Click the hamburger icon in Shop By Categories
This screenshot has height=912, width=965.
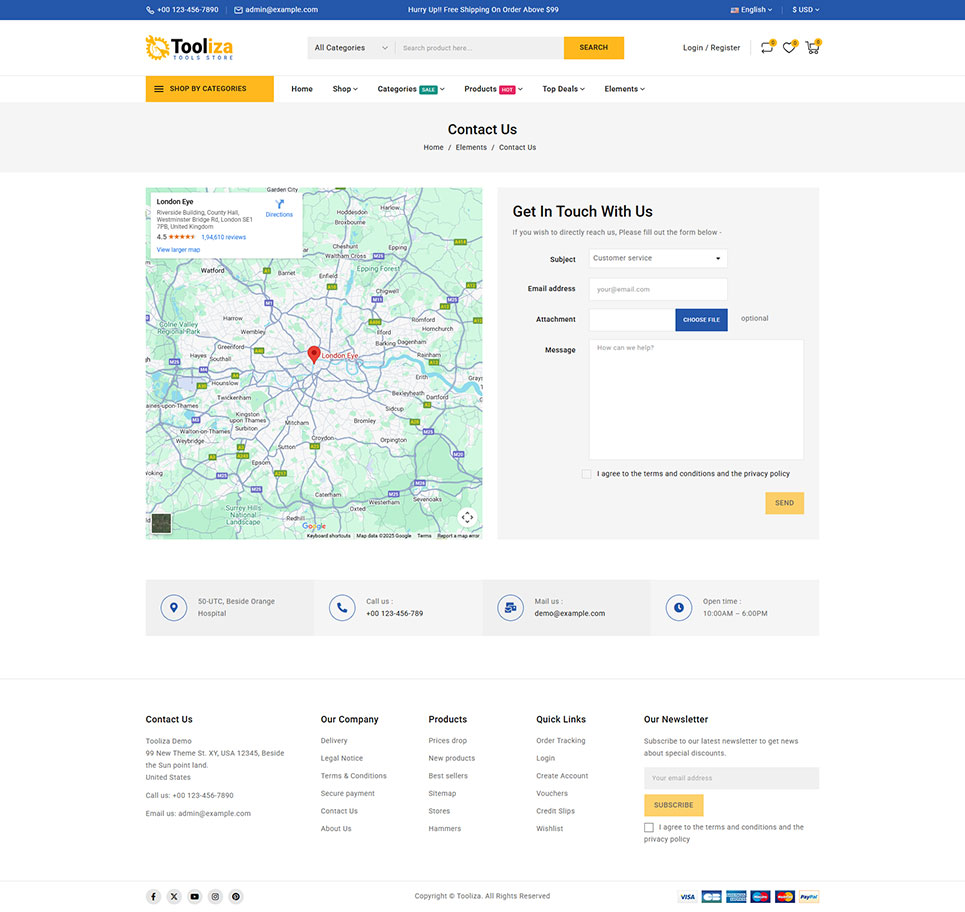click(159, 89)
